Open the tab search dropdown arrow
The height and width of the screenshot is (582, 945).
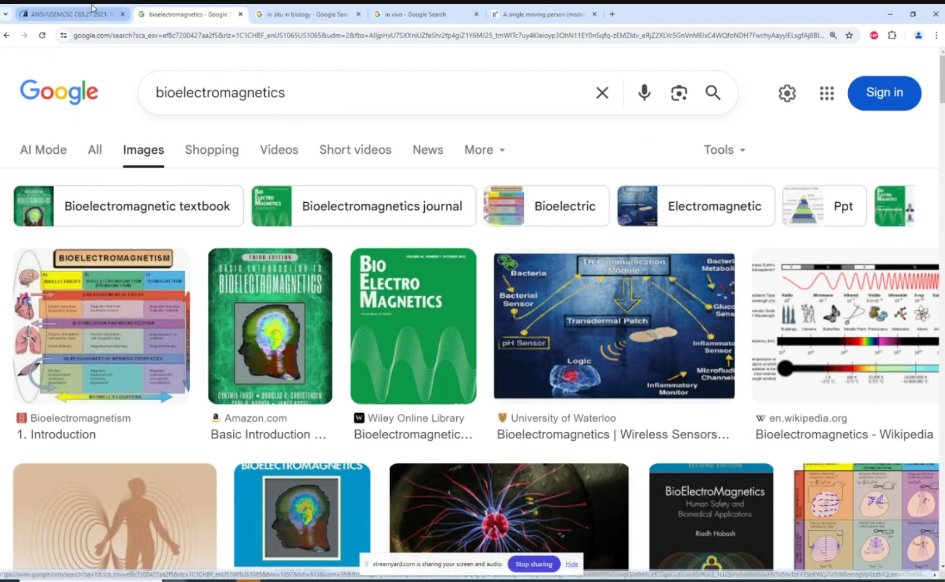pyautogui.click(x=5, y=14)
